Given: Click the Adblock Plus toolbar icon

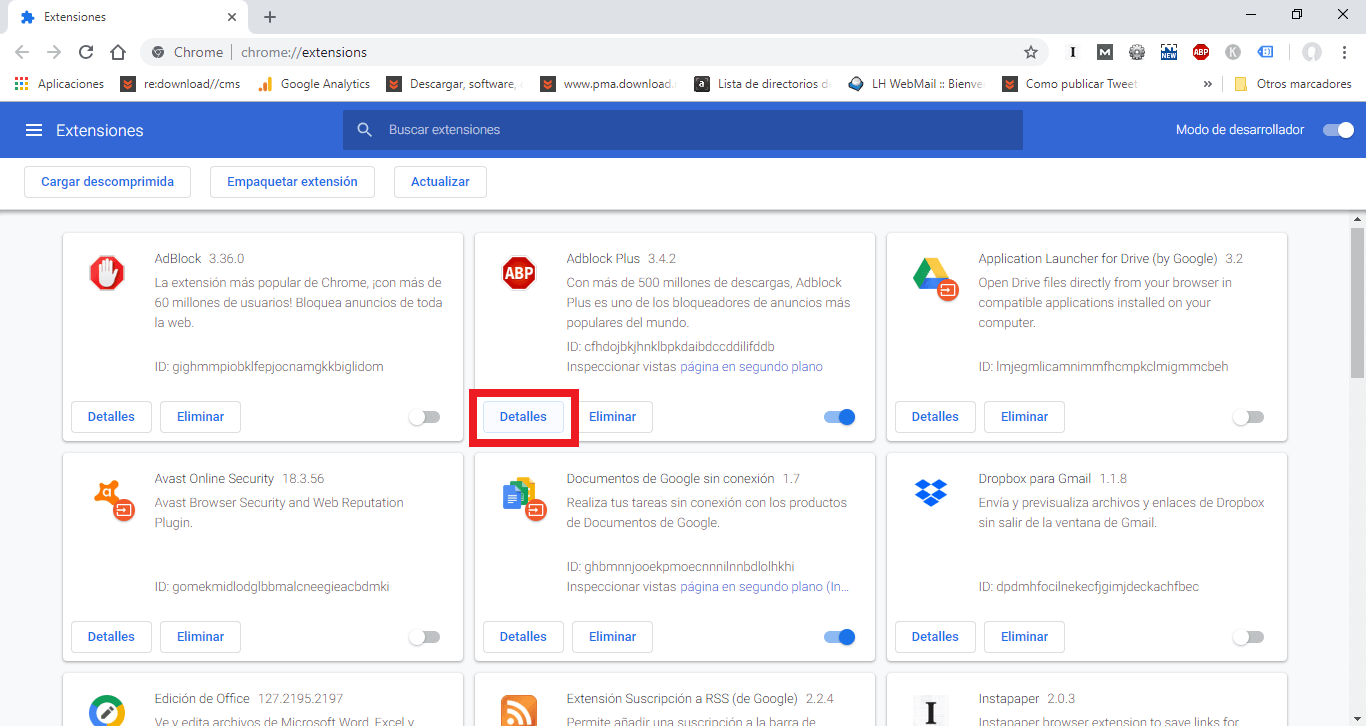Looking at the screenshot, I should tap(1201, 52).
